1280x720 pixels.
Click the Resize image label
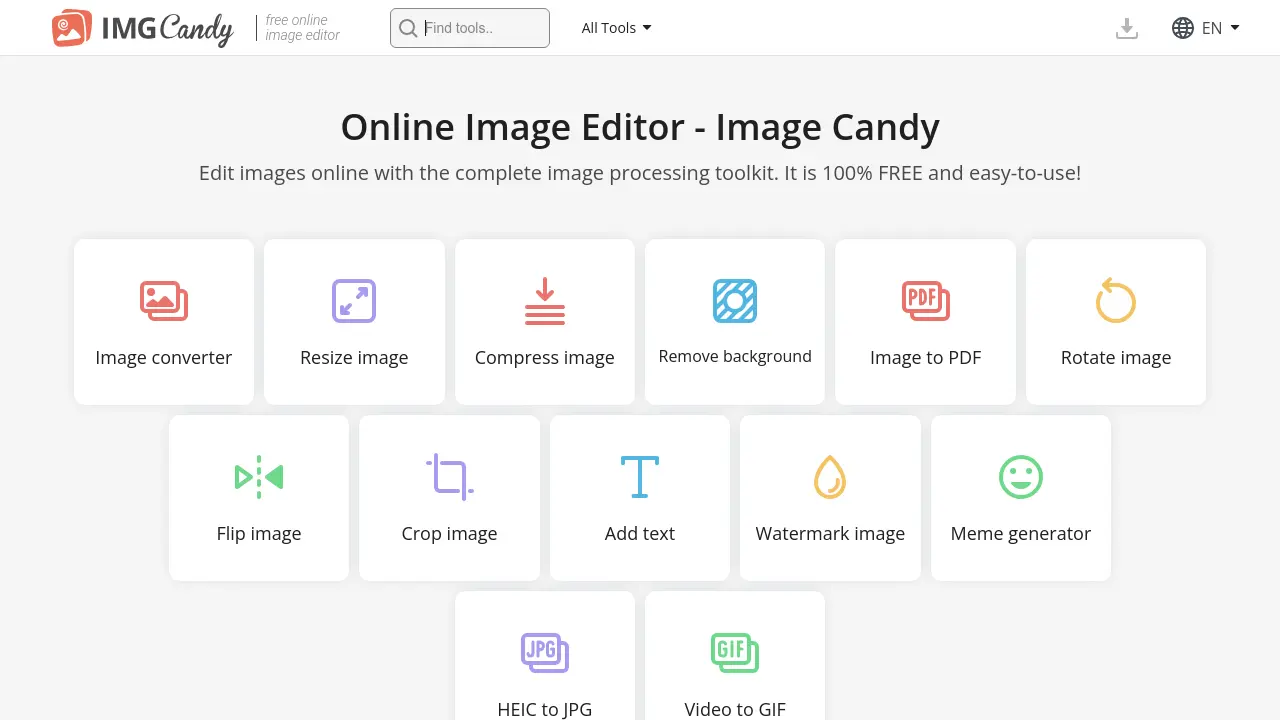click(354, 358)
